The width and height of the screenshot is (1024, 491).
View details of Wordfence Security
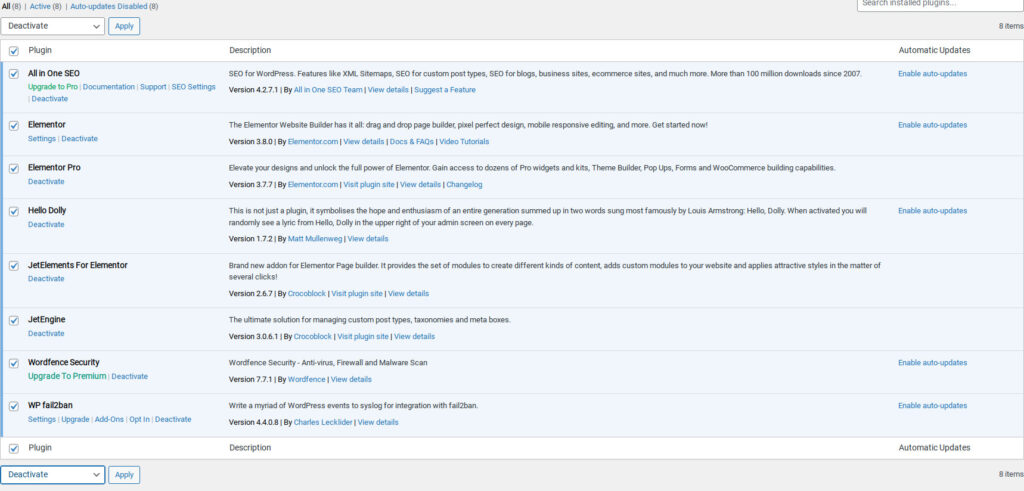pos(351,379)
